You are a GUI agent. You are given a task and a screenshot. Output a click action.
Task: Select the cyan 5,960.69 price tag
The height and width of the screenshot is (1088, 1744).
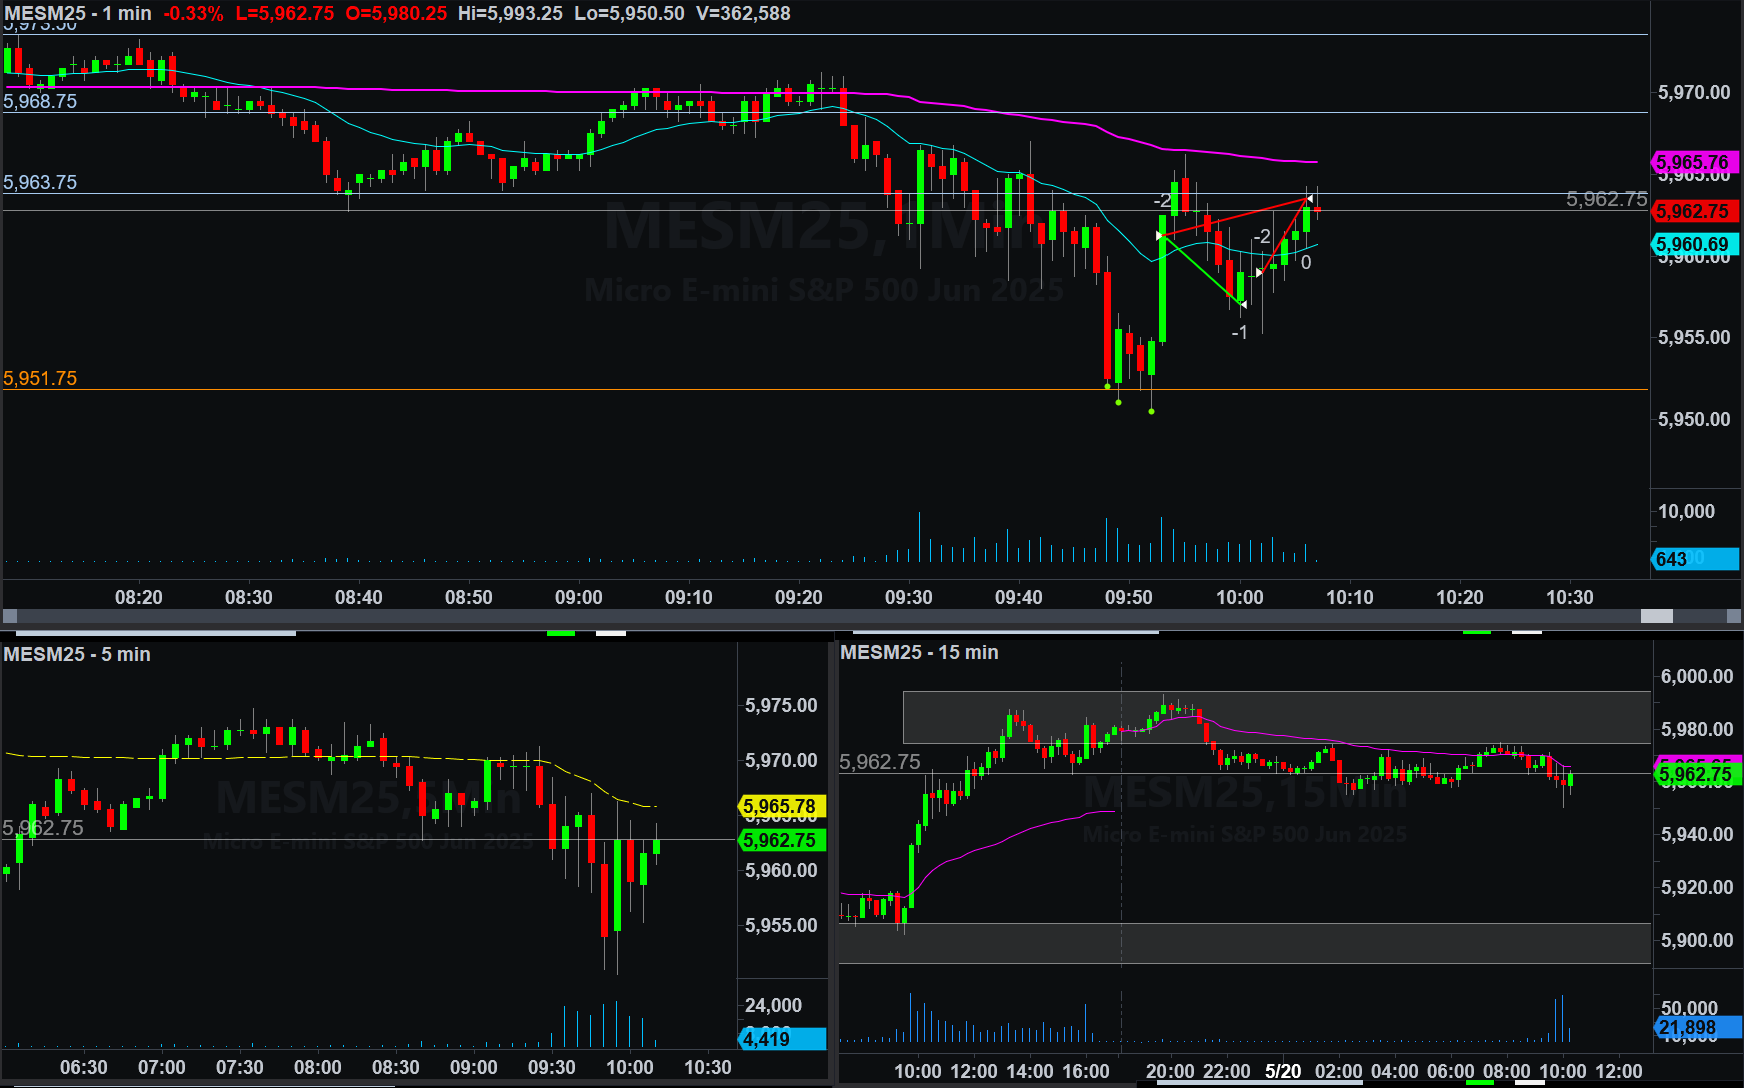pyautogui.click(x=1694, y=244)
